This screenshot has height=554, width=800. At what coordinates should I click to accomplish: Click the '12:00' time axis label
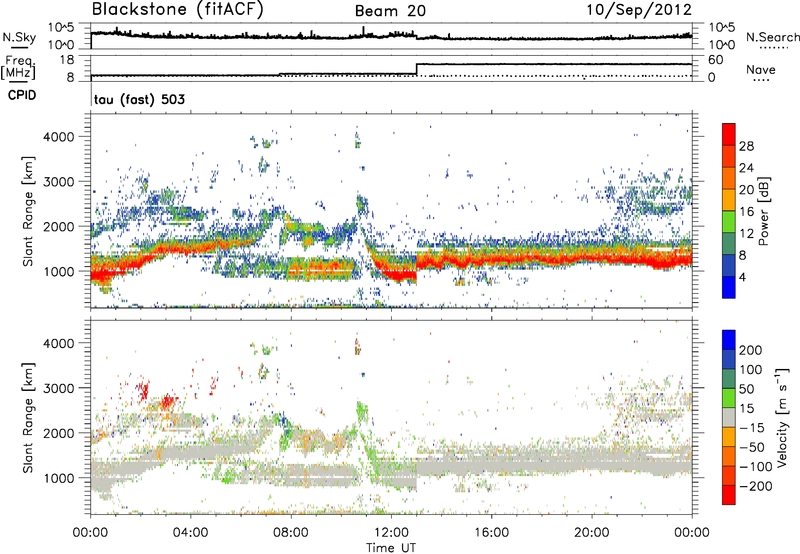pos(391,533)
